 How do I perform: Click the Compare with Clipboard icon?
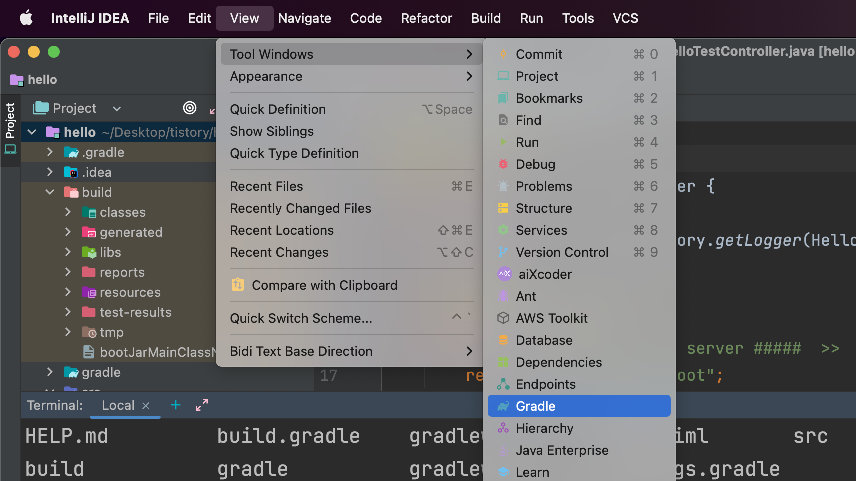click(x=238, y=285)
